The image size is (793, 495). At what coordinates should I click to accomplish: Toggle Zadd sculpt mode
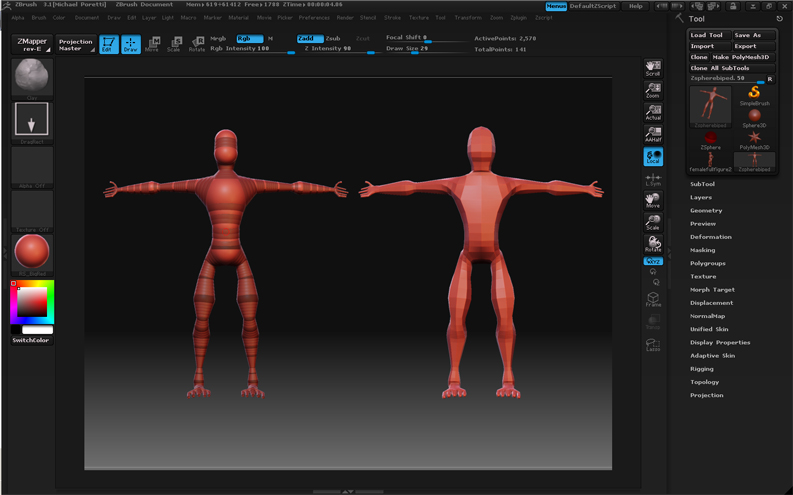point(310,38)
